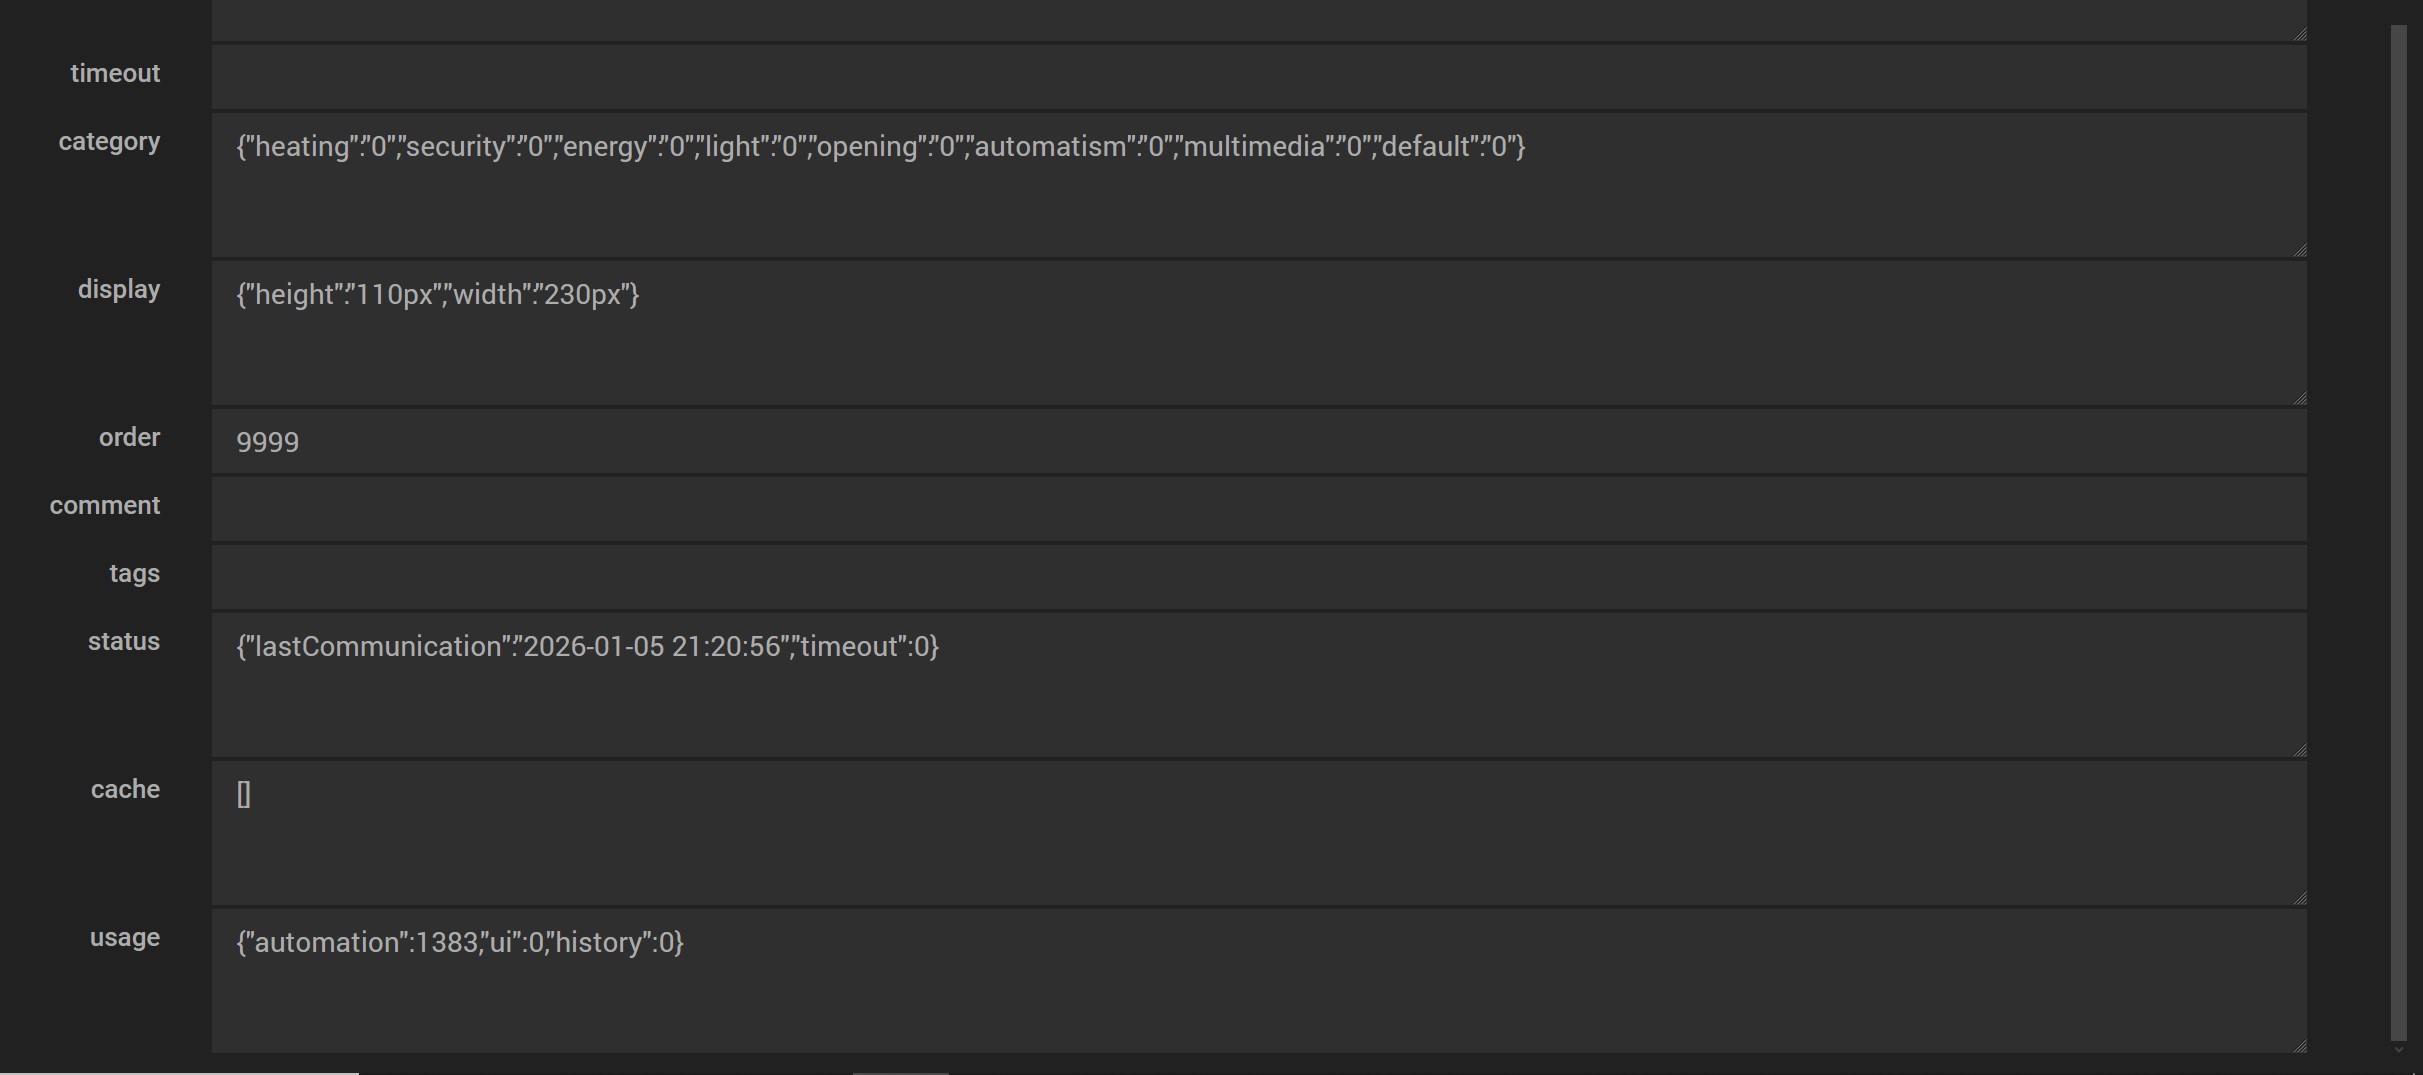Click the 'comment' label text
This screenshot has height=1075, width=2423.
[105, 506]
